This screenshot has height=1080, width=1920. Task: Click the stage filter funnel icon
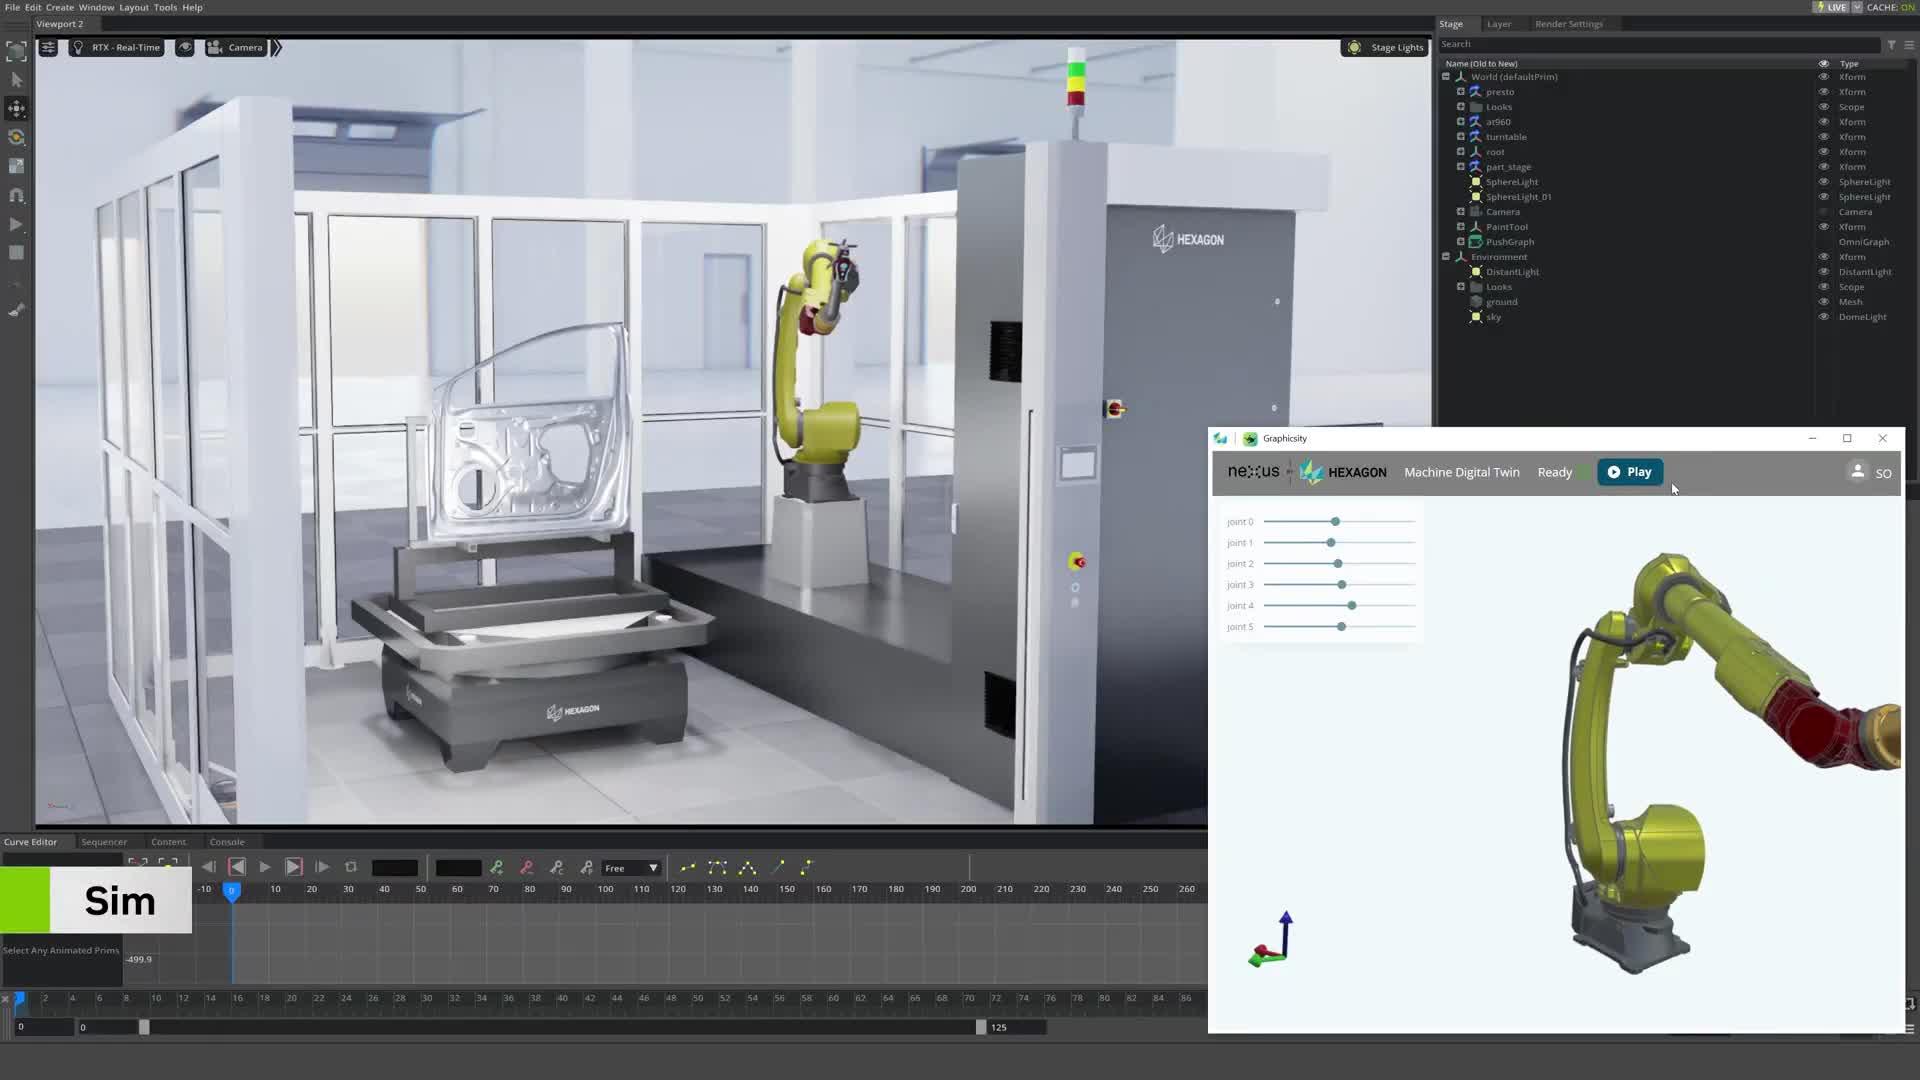(x=1891, y=45)
